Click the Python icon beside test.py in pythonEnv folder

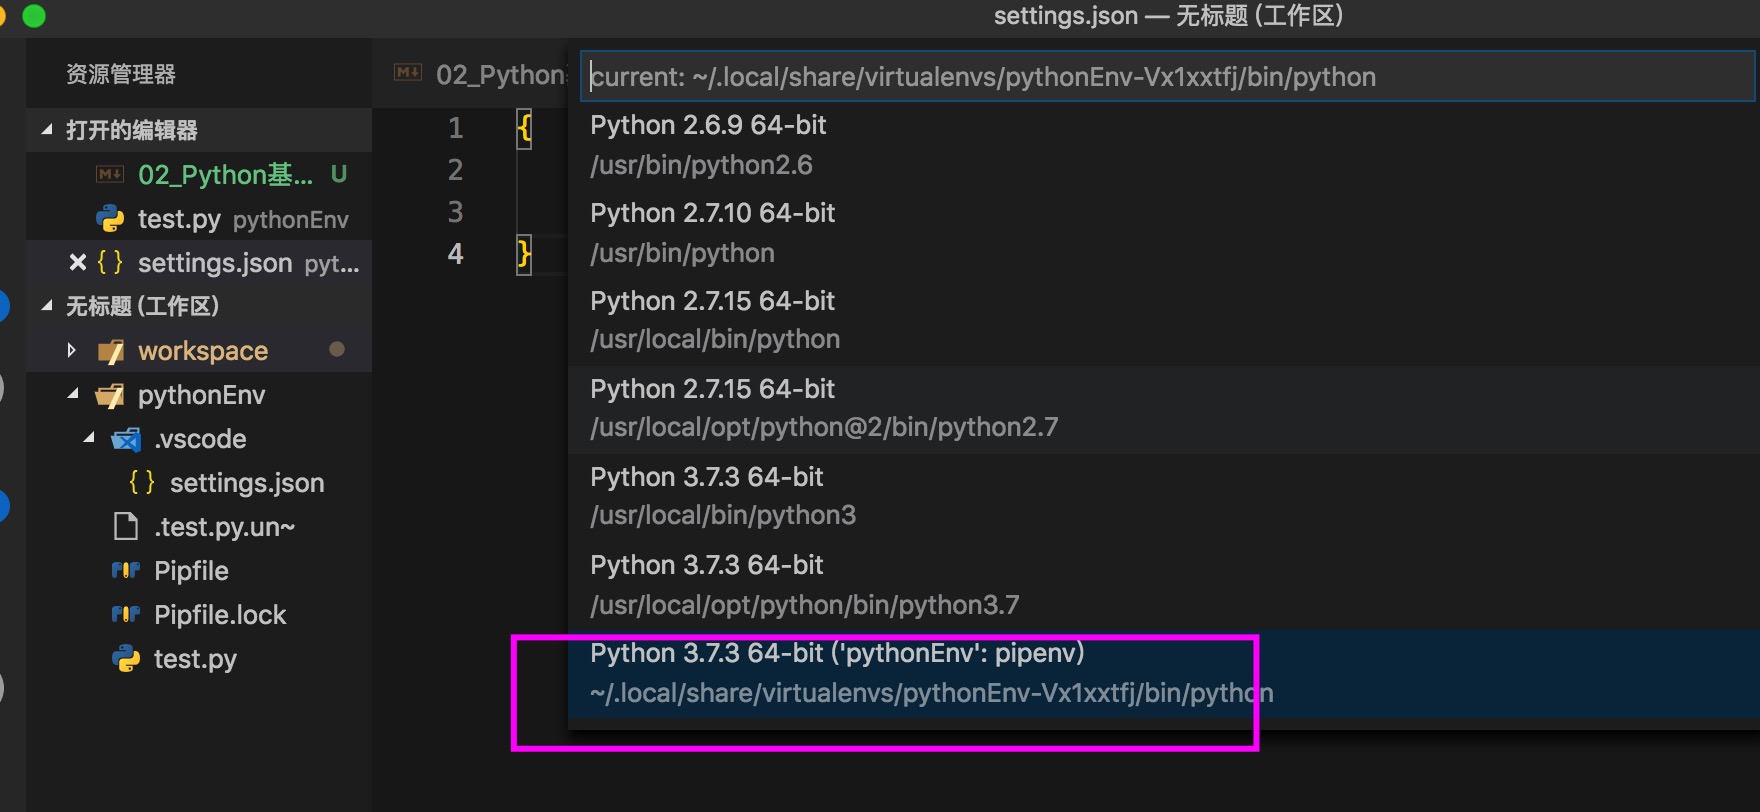[x=126, y=658]
